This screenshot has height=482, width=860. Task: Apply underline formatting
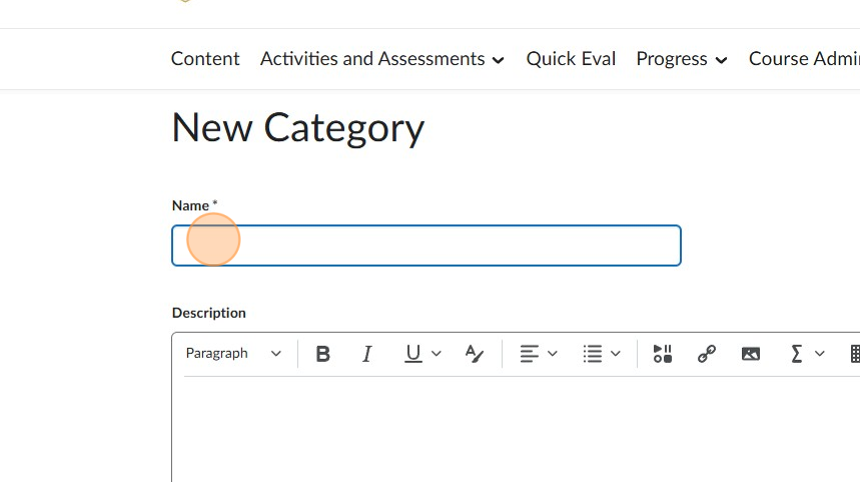[413, 354]
